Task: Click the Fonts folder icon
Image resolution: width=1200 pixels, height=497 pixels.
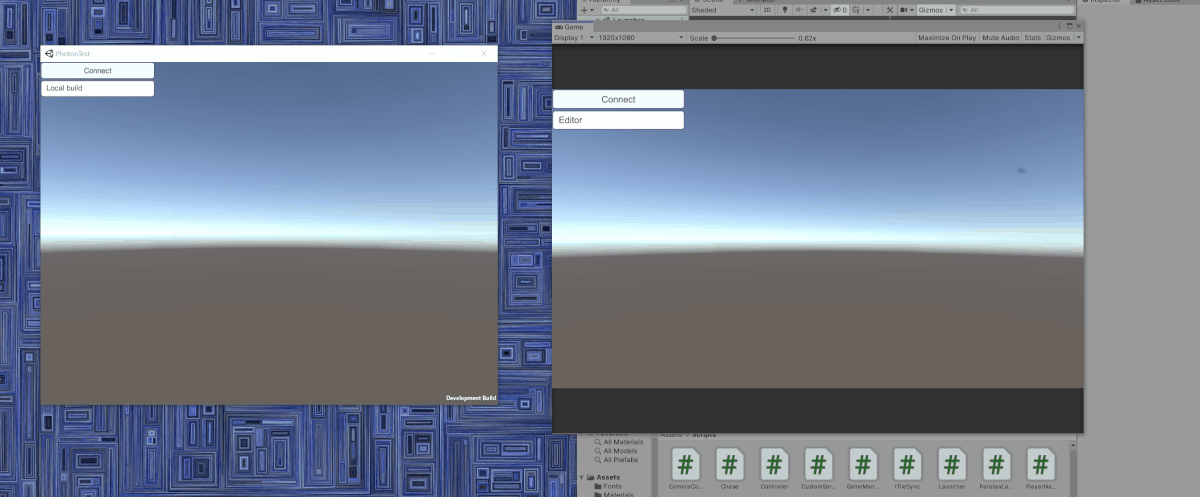Action: click(x=598, y=486)
